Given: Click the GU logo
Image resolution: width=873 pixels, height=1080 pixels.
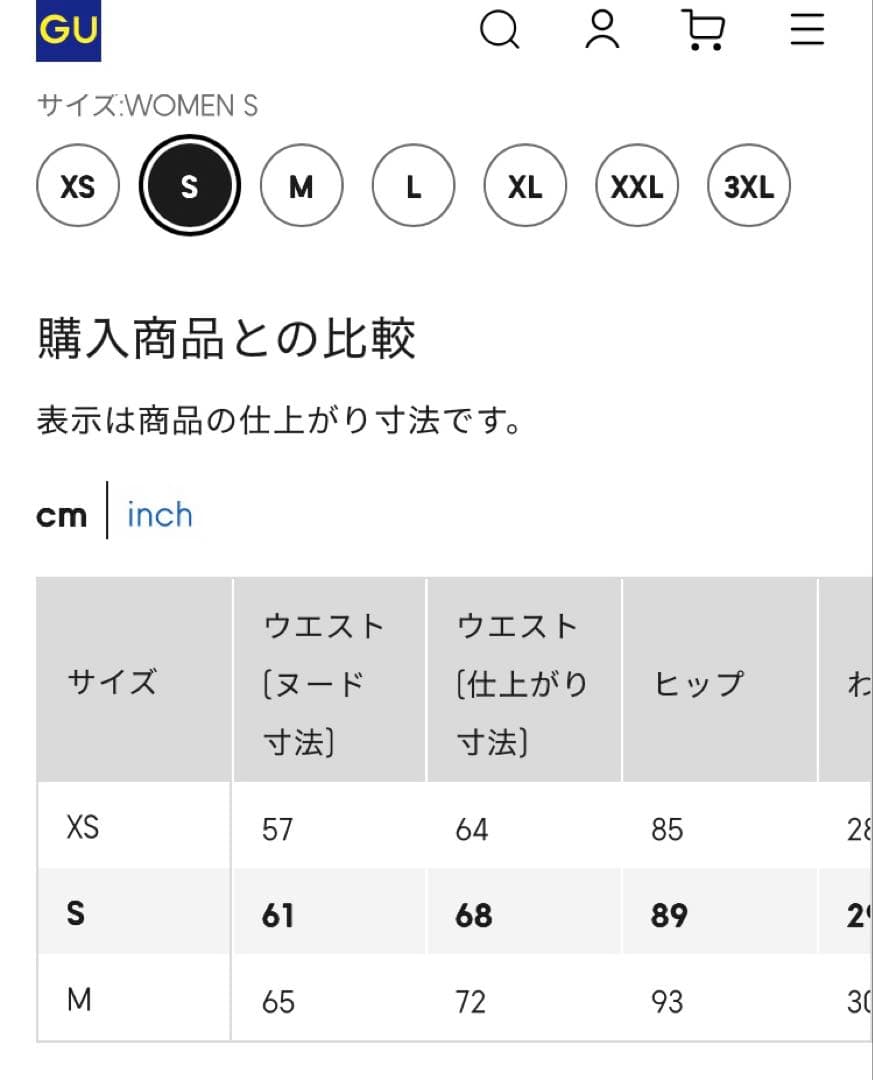Looking at the screenshot, I should pyautogui.click(x=68, y=30).
